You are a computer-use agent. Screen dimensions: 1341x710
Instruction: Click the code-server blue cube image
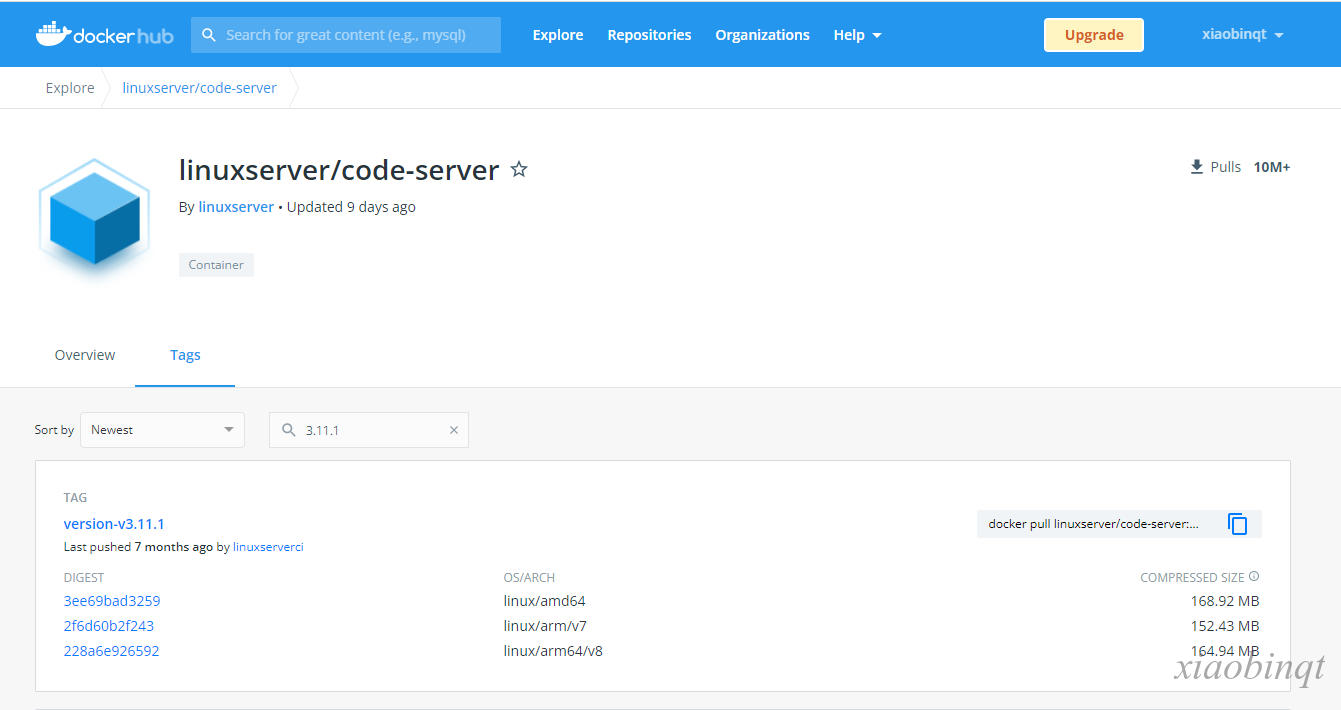pyautogui.click(x=94, y=219)
